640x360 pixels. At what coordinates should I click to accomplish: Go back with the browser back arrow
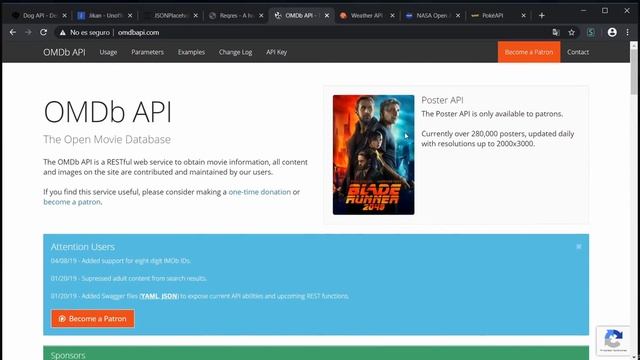(13, 32)
